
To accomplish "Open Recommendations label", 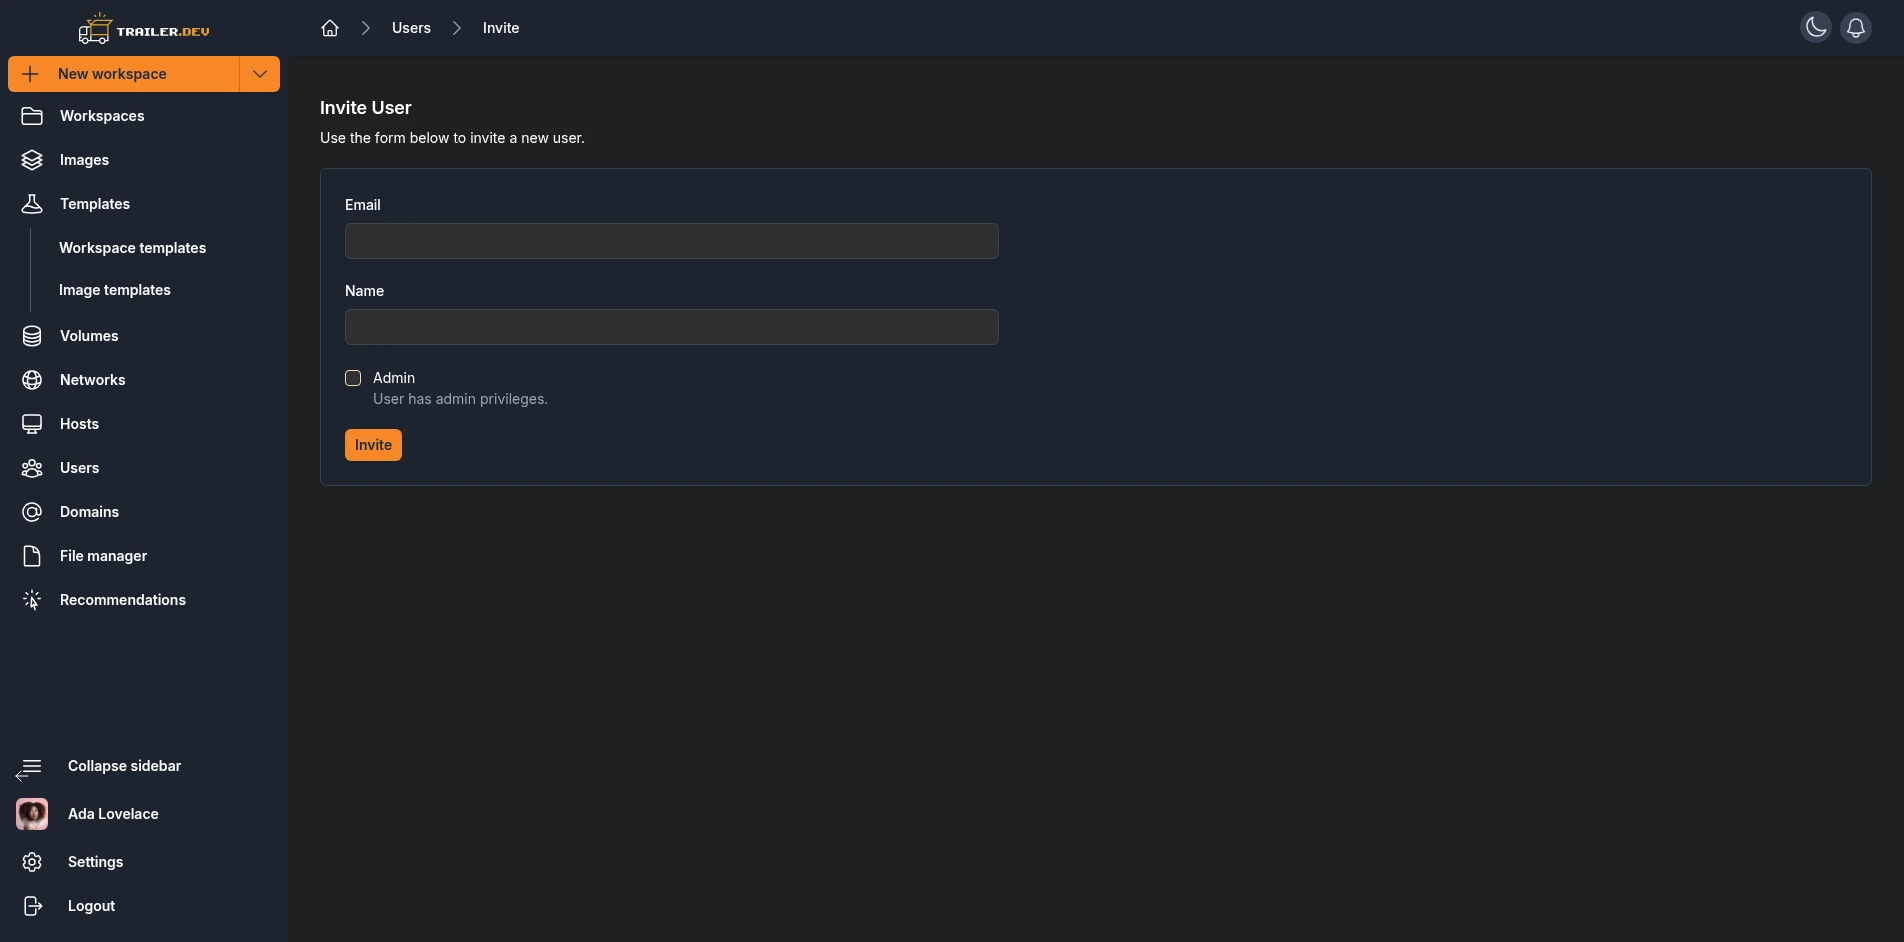I will click(x=123, y=600).
